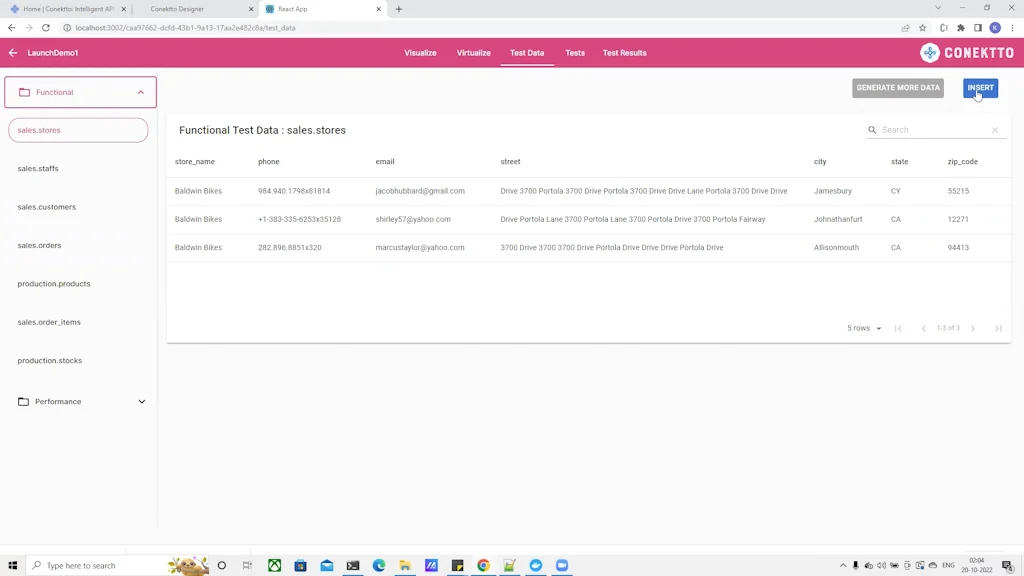Open the CONEKTTO logo in the header
This screenshot has width=1024, height=576.
click(966, 53)
